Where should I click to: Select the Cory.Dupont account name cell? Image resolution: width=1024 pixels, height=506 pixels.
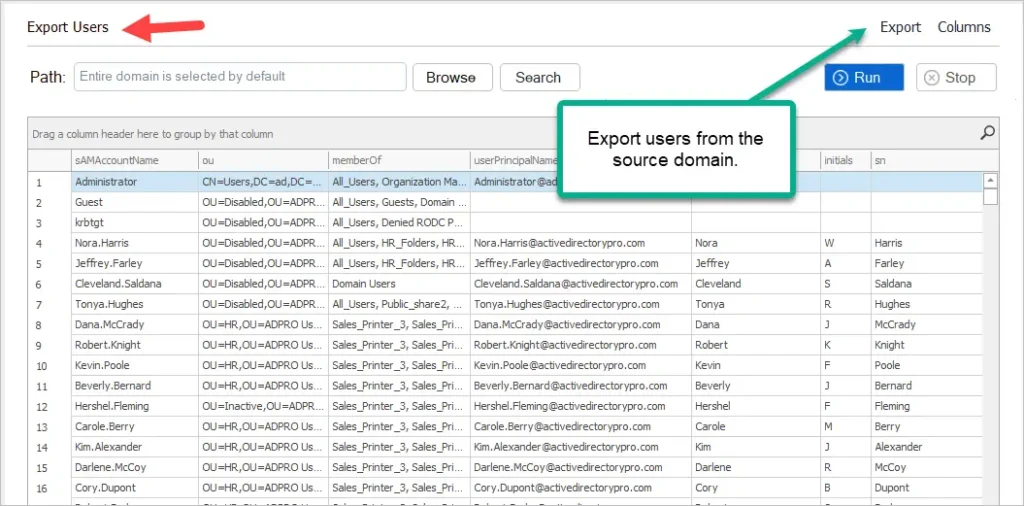[x=135, y=487]
